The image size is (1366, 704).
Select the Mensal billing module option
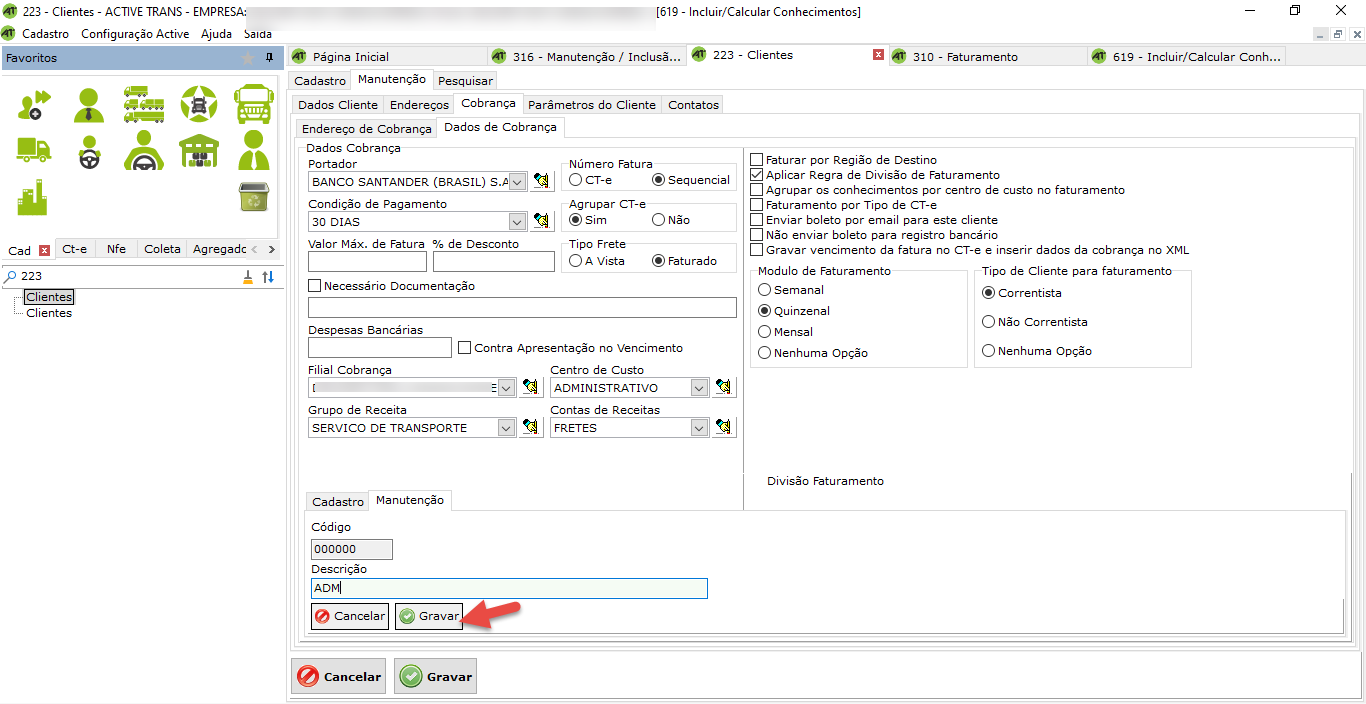tap(765, 332)
